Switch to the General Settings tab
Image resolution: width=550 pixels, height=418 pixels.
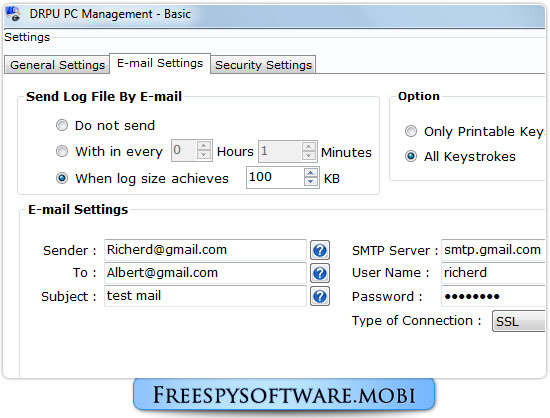tap(57, 65)
